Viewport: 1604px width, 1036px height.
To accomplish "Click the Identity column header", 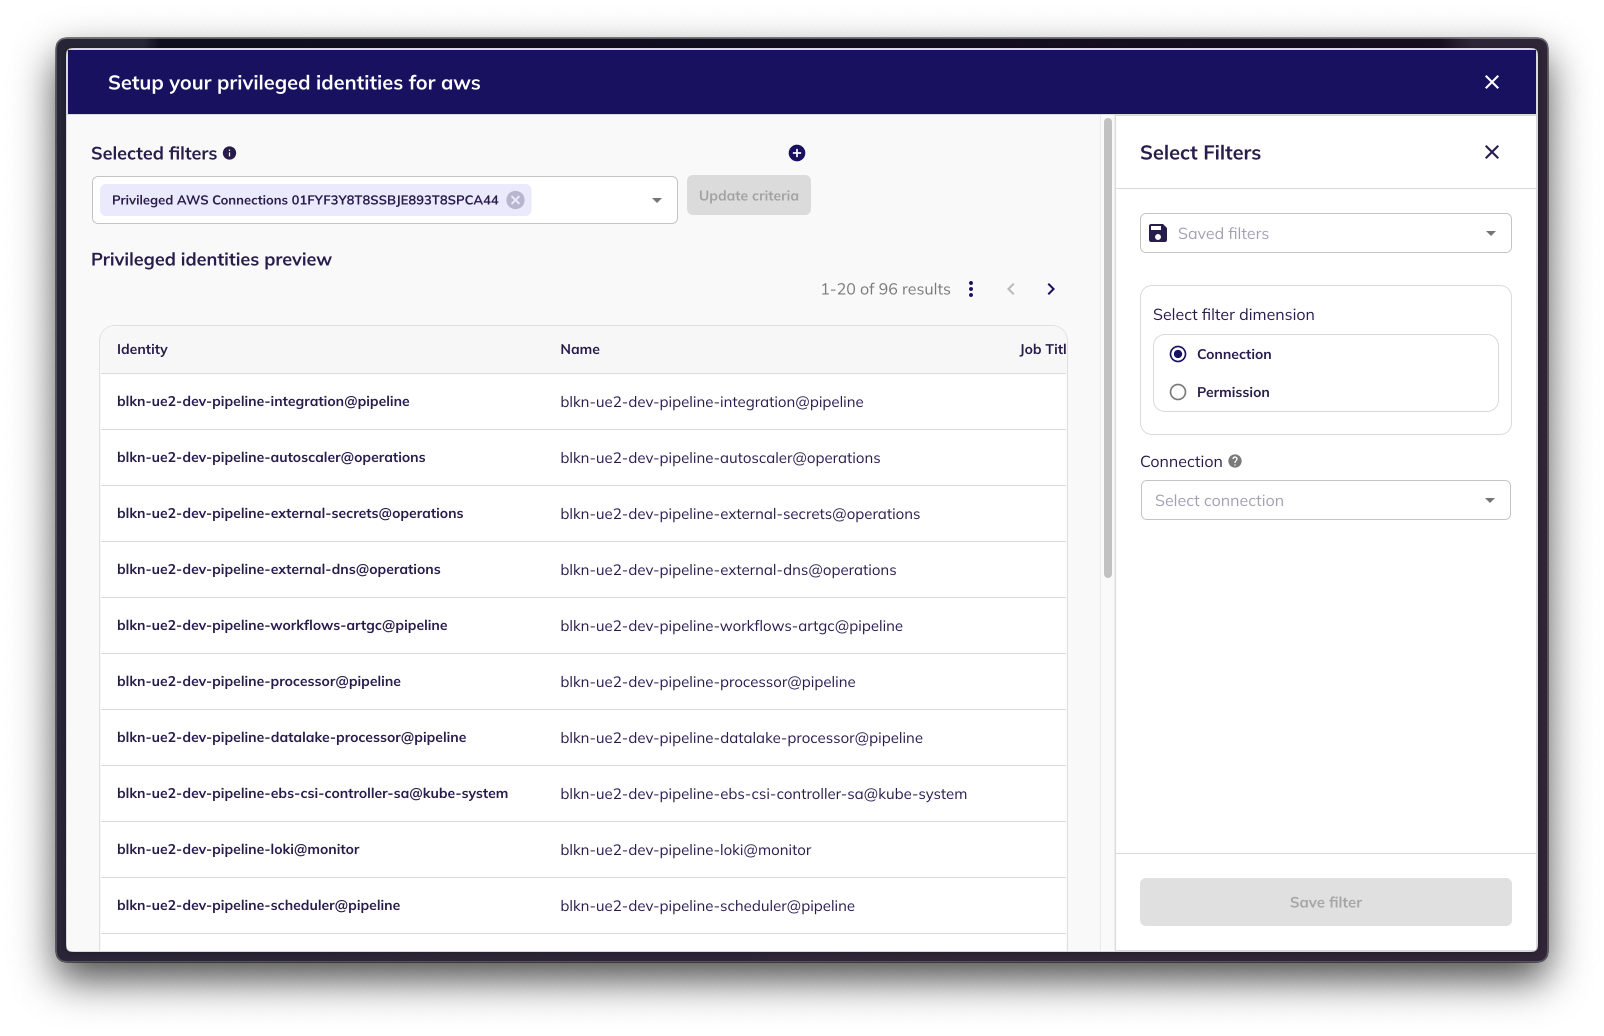I will click(x=142, y=349).
